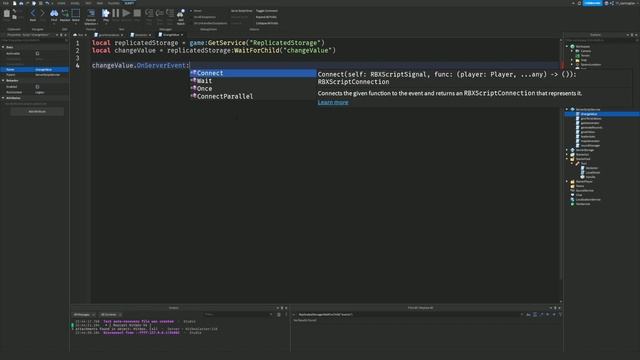Select StarterPack in the Explorer tree
Viewport: 640px width, 360px height.
click(582, 159)
